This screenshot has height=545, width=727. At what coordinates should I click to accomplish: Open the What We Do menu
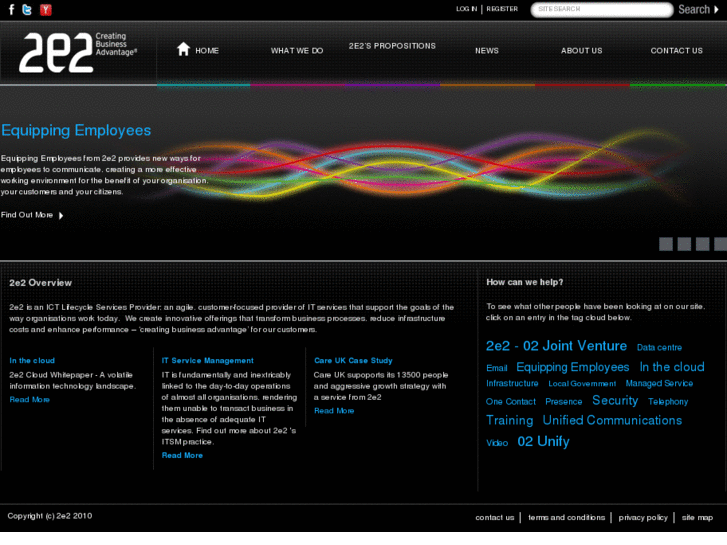[297, 51]
